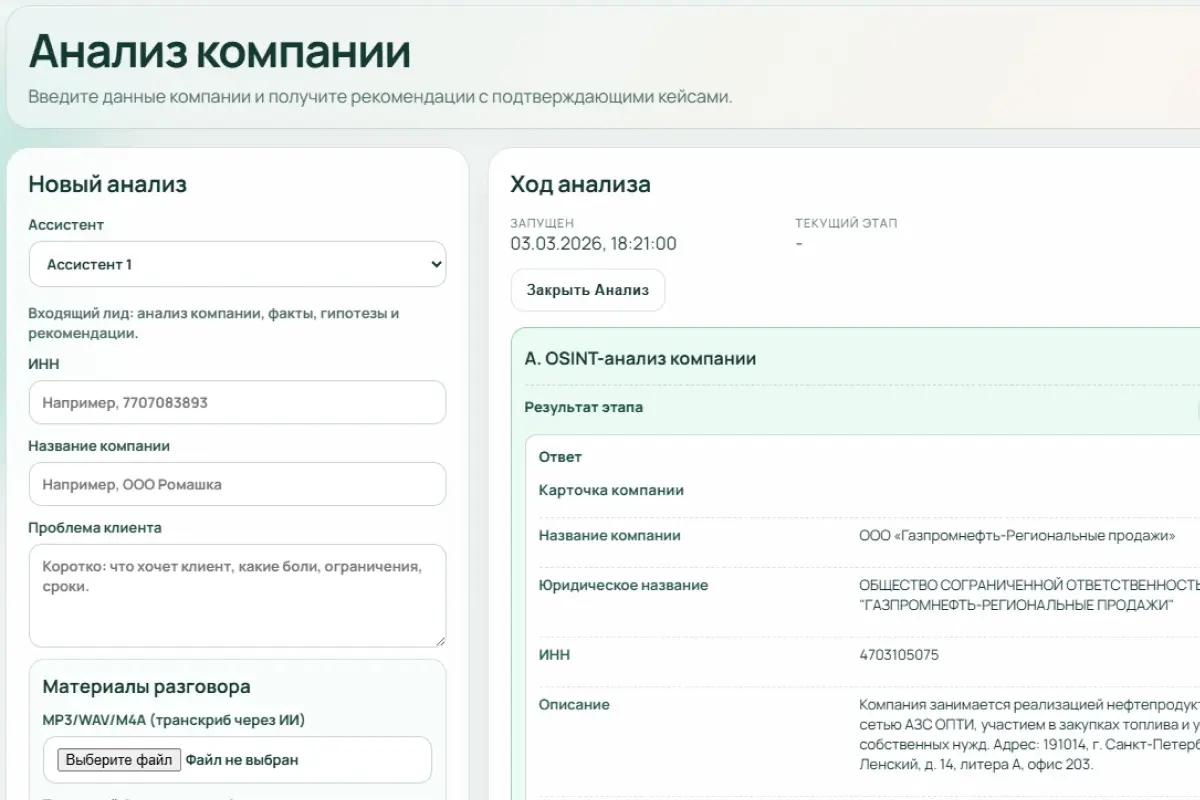Image resolution: width=1200 pixels, height=800 pixels.
Task: Click the Карточка компании subheading
Action: click(611, 490)
